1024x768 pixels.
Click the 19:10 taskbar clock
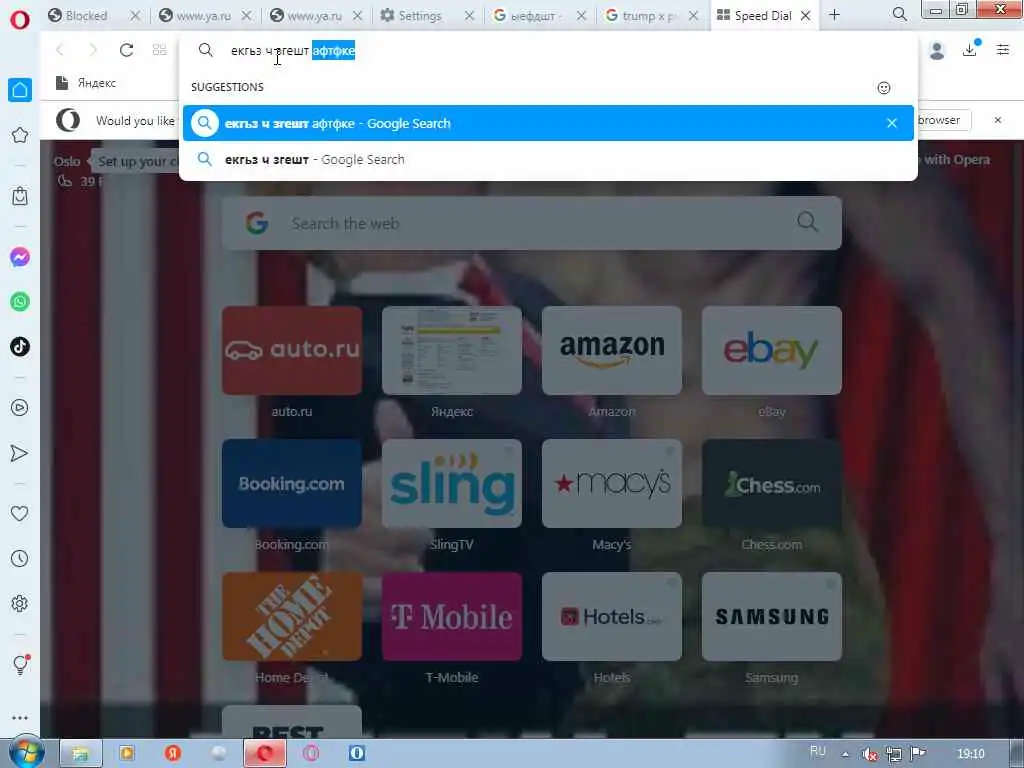click(x=970, y=754)
